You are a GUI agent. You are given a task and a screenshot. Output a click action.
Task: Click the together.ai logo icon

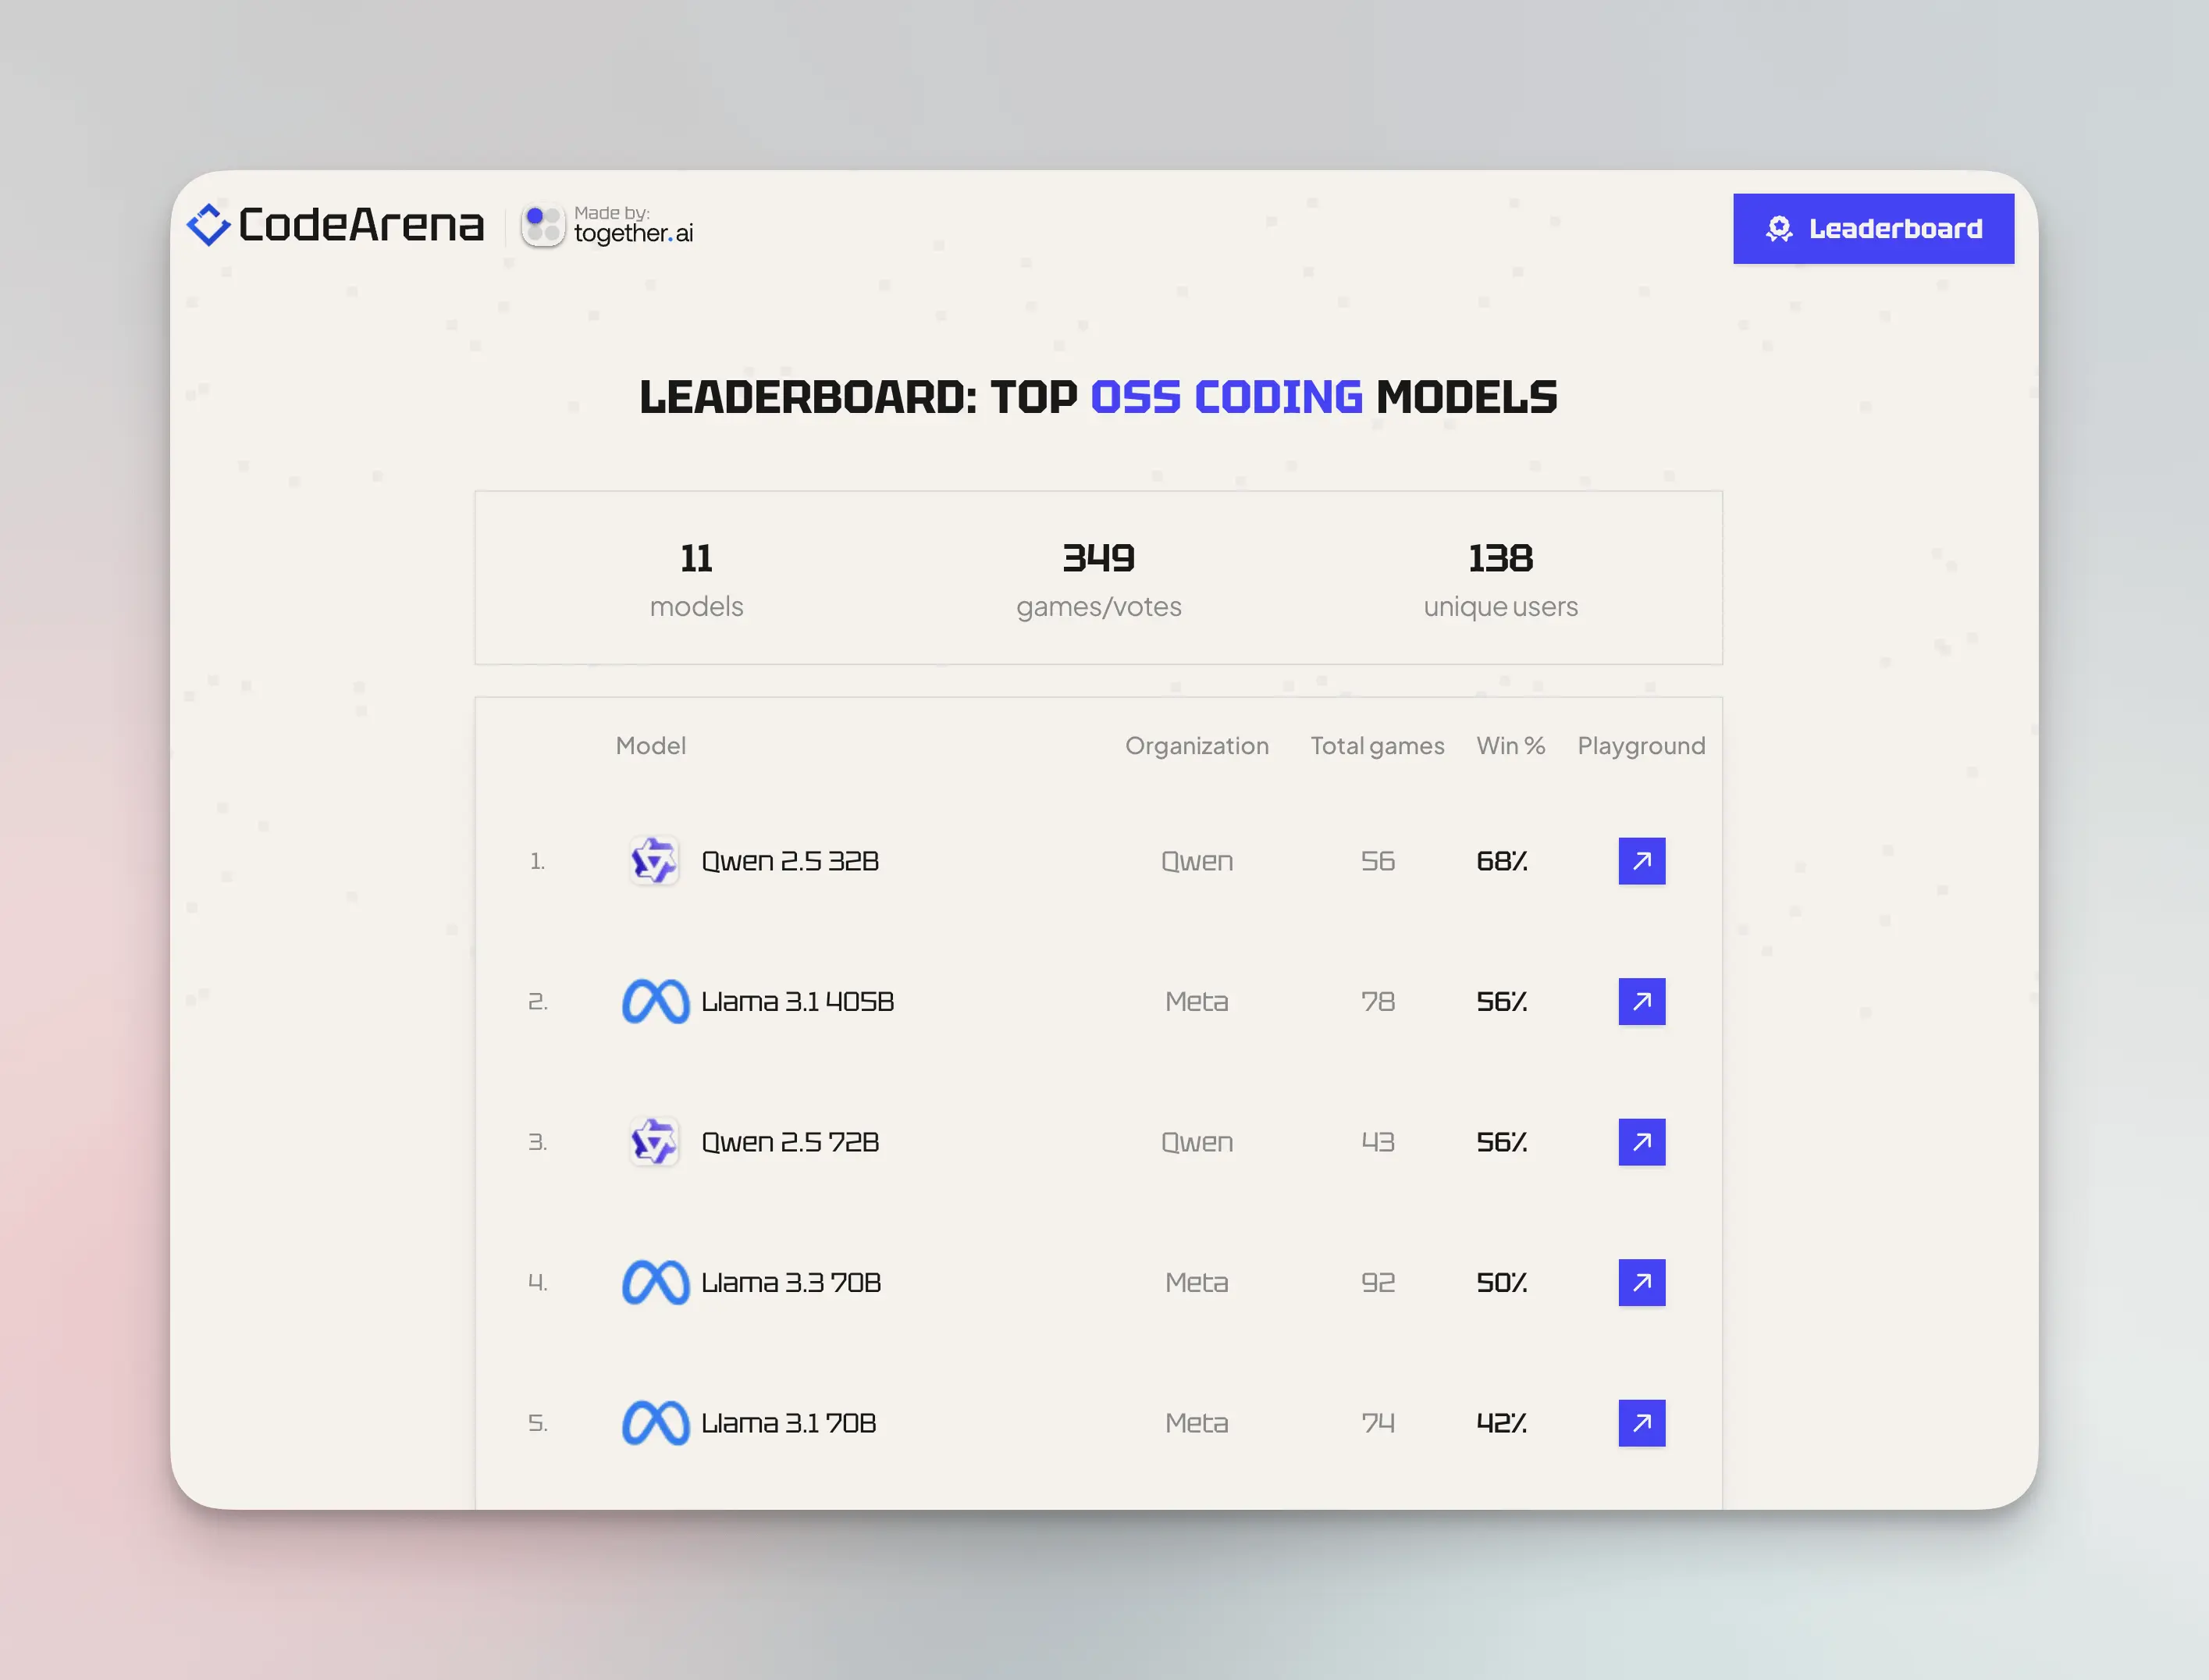coord(543,226)
